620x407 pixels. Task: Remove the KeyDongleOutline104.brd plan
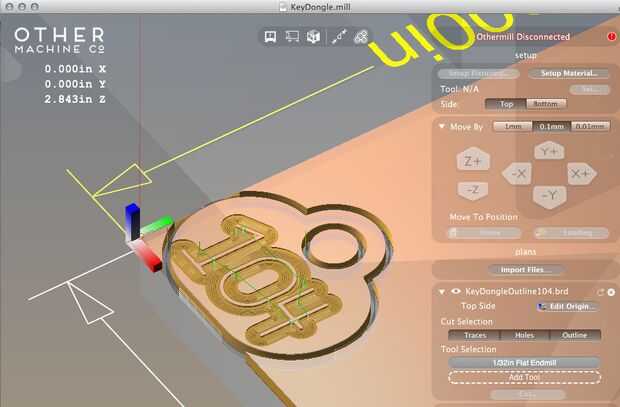[x=611, y=292]
